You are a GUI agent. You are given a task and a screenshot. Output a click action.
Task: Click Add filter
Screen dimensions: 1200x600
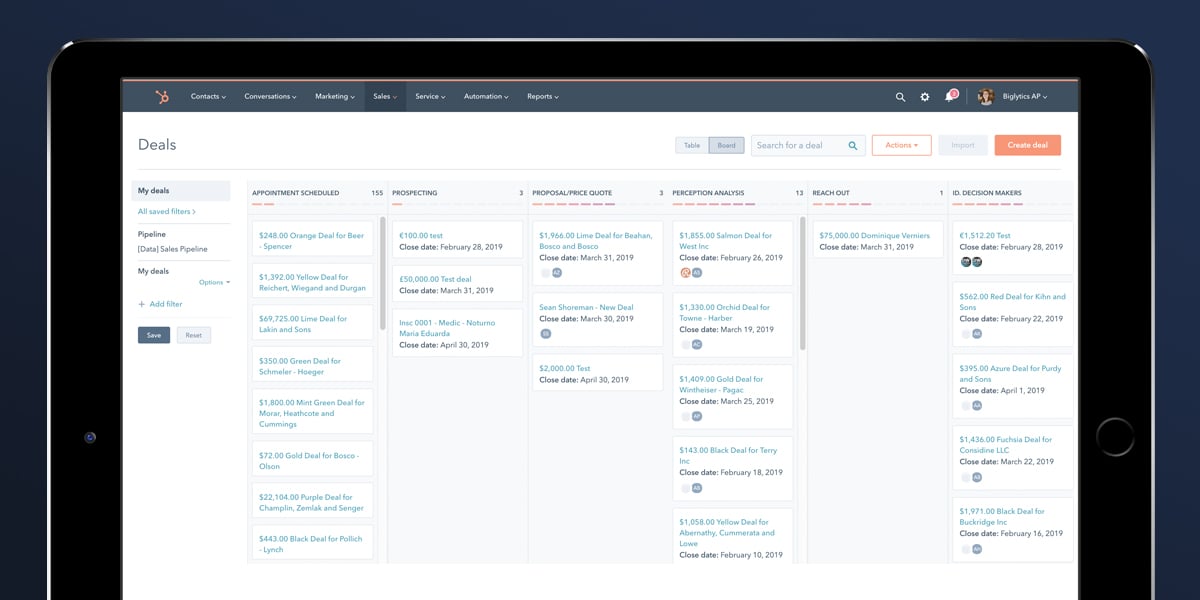166,304
